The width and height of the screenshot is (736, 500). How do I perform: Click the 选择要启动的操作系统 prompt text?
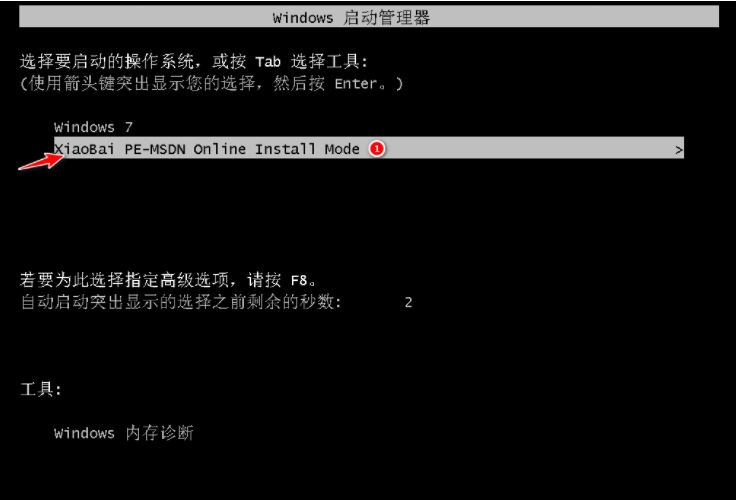click(x=107, y=62)
